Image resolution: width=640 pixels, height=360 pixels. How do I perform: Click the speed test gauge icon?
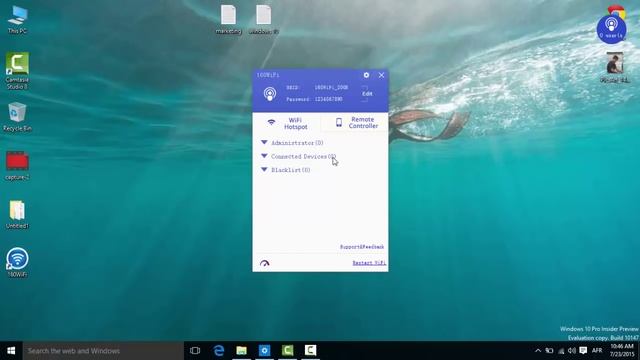pyautogui.click(x=264, y=263)
